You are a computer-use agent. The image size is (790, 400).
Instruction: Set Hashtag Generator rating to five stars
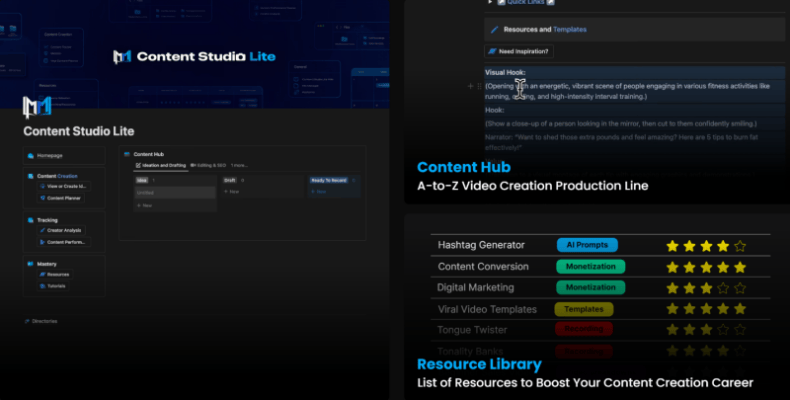click(x=739, y=245)
